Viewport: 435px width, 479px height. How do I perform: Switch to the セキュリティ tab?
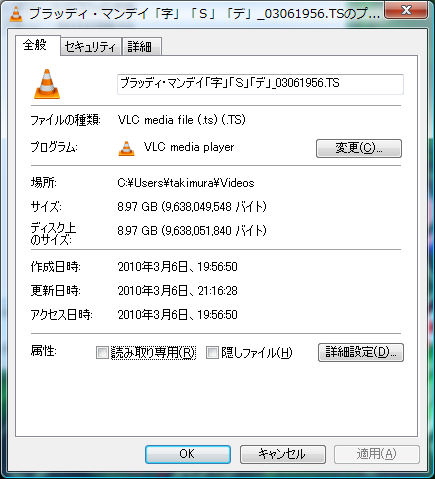tap(90, 47)
